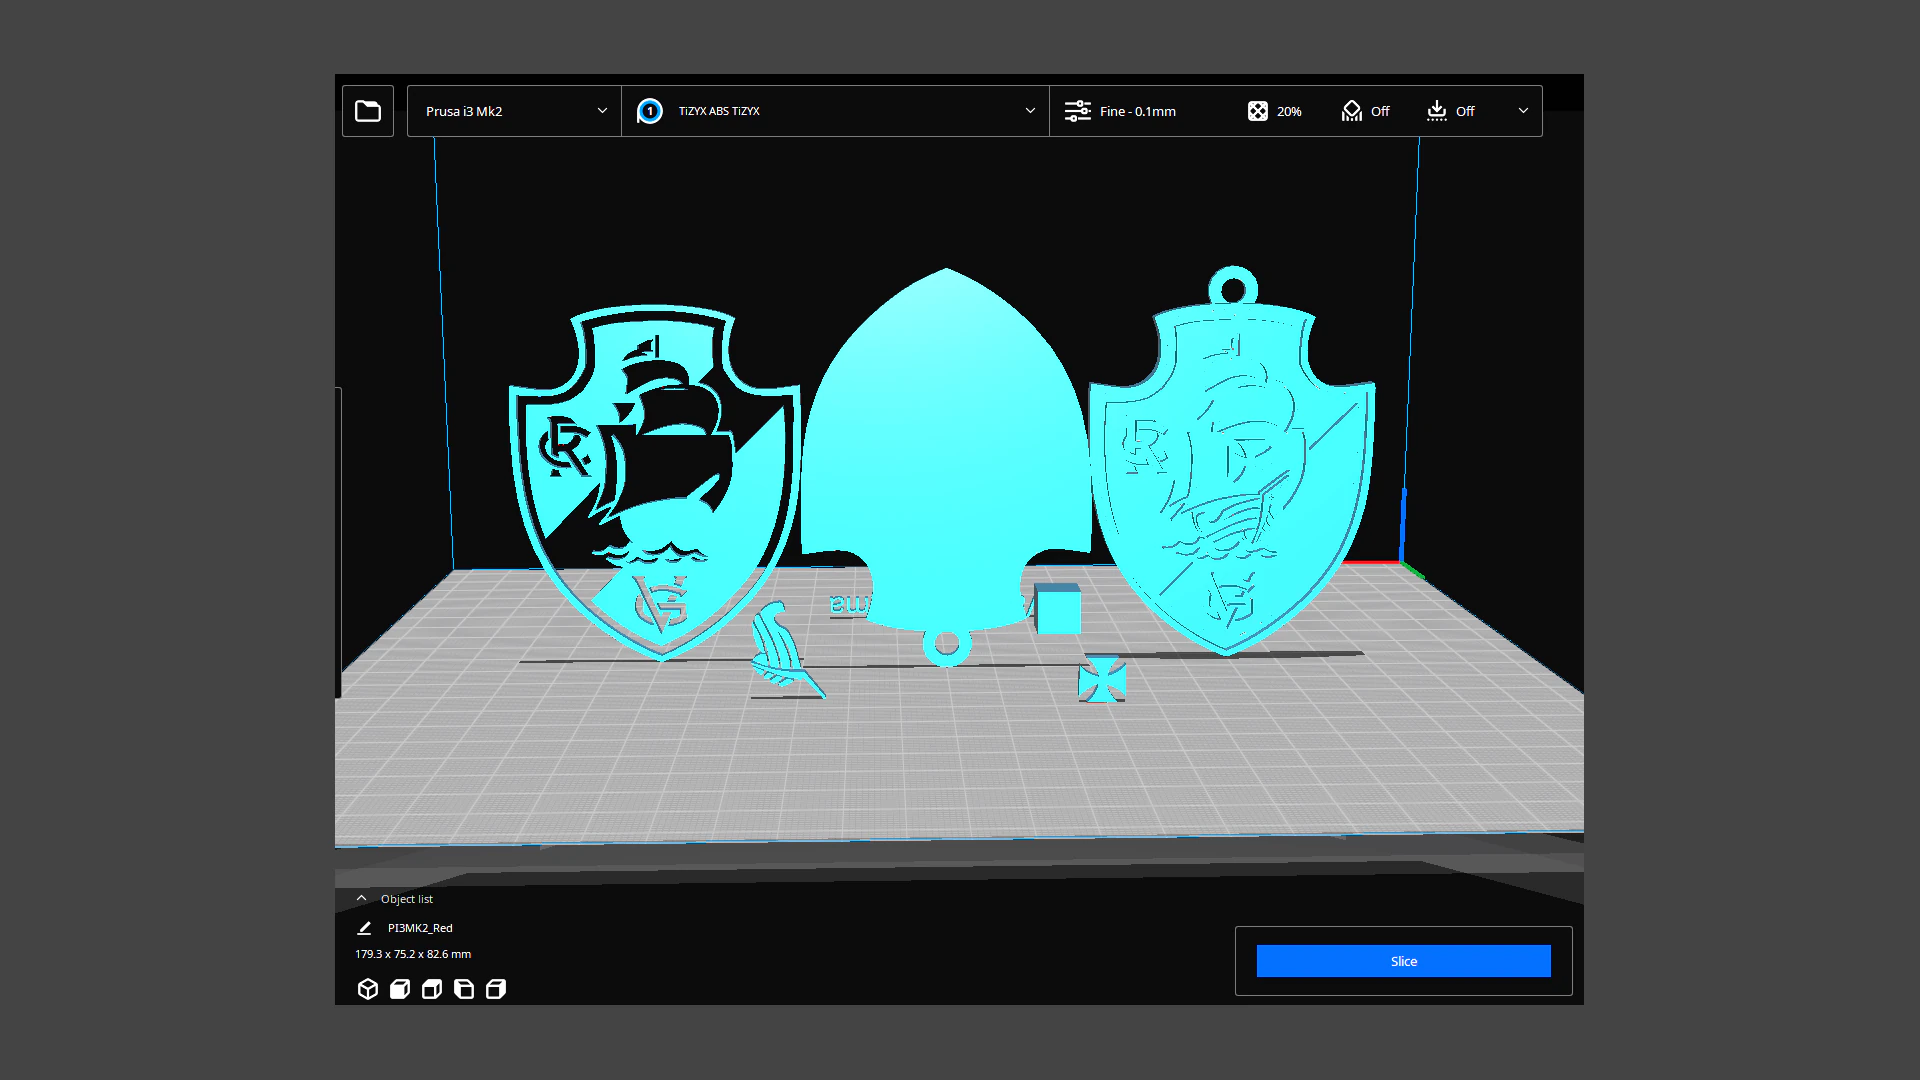Click the extruder 1 material icon
The width and height of the screenshot is (1920, 1080).
[650, 111]
